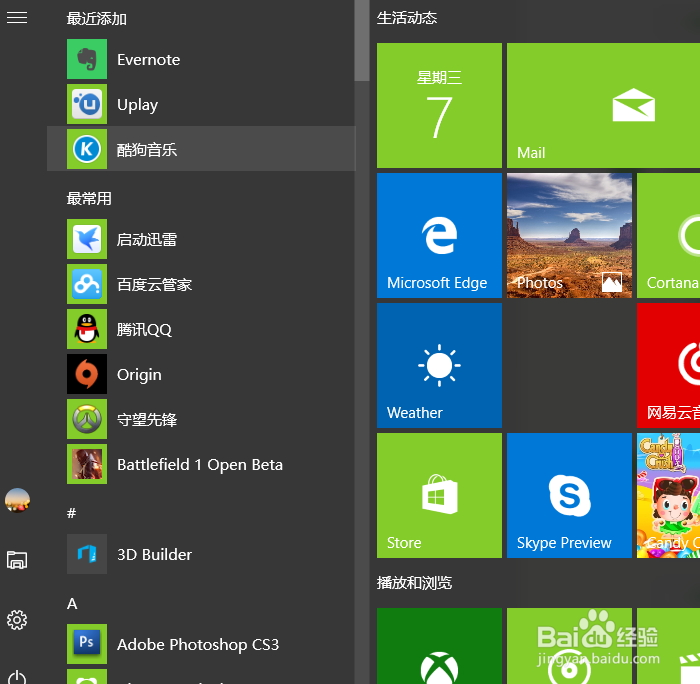Click the 生活动态 tile group title
Screen dimensions: 700x684
pyautogui.click(x=407, y=18)
